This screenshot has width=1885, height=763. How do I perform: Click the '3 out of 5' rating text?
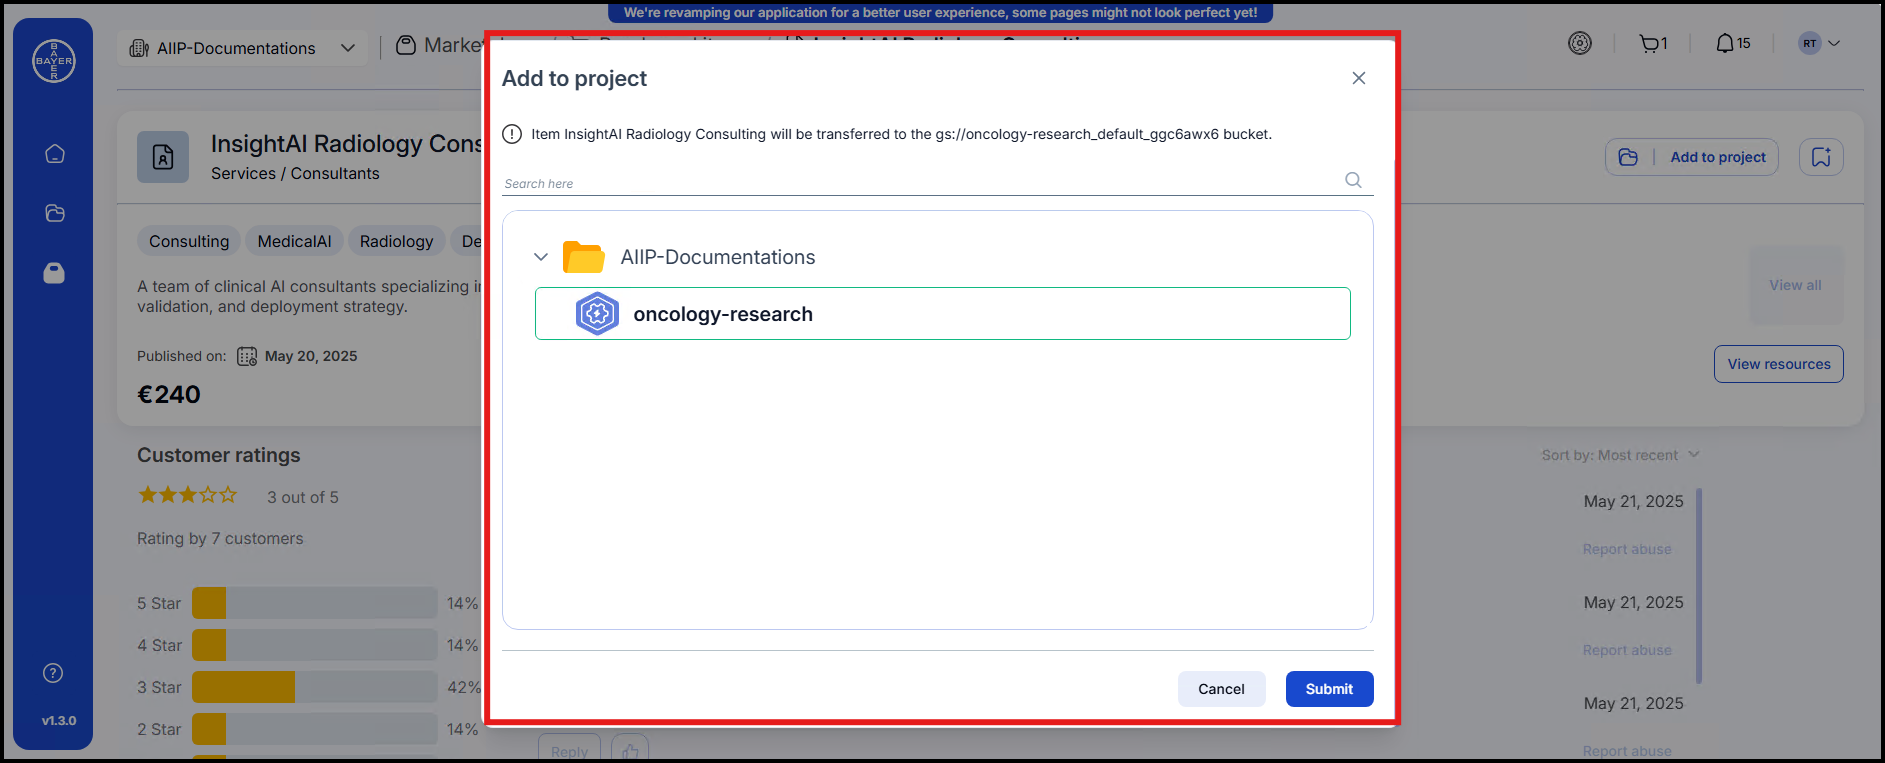tap(303, 497)
